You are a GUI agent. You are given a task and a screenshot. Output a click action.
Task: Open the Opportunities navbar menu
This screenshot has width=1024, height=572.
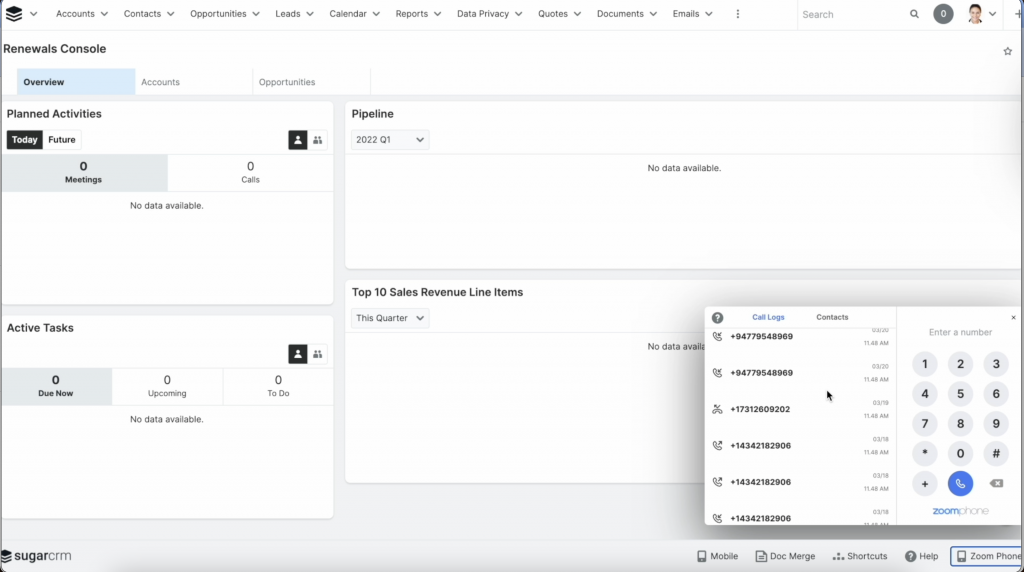tap(218, 14)
